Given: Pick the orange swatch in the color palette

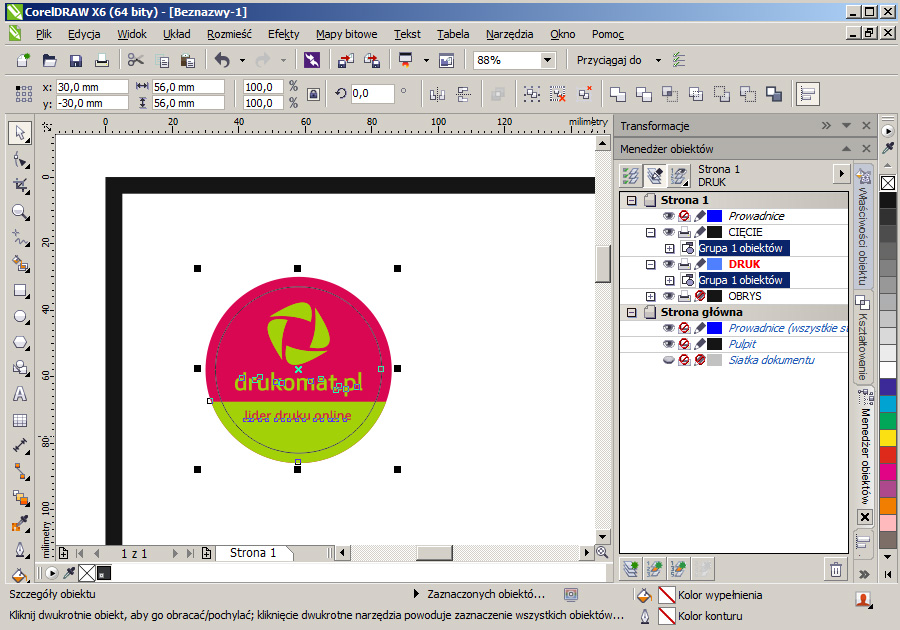Looking at the screenshot, I should [888, 506].
